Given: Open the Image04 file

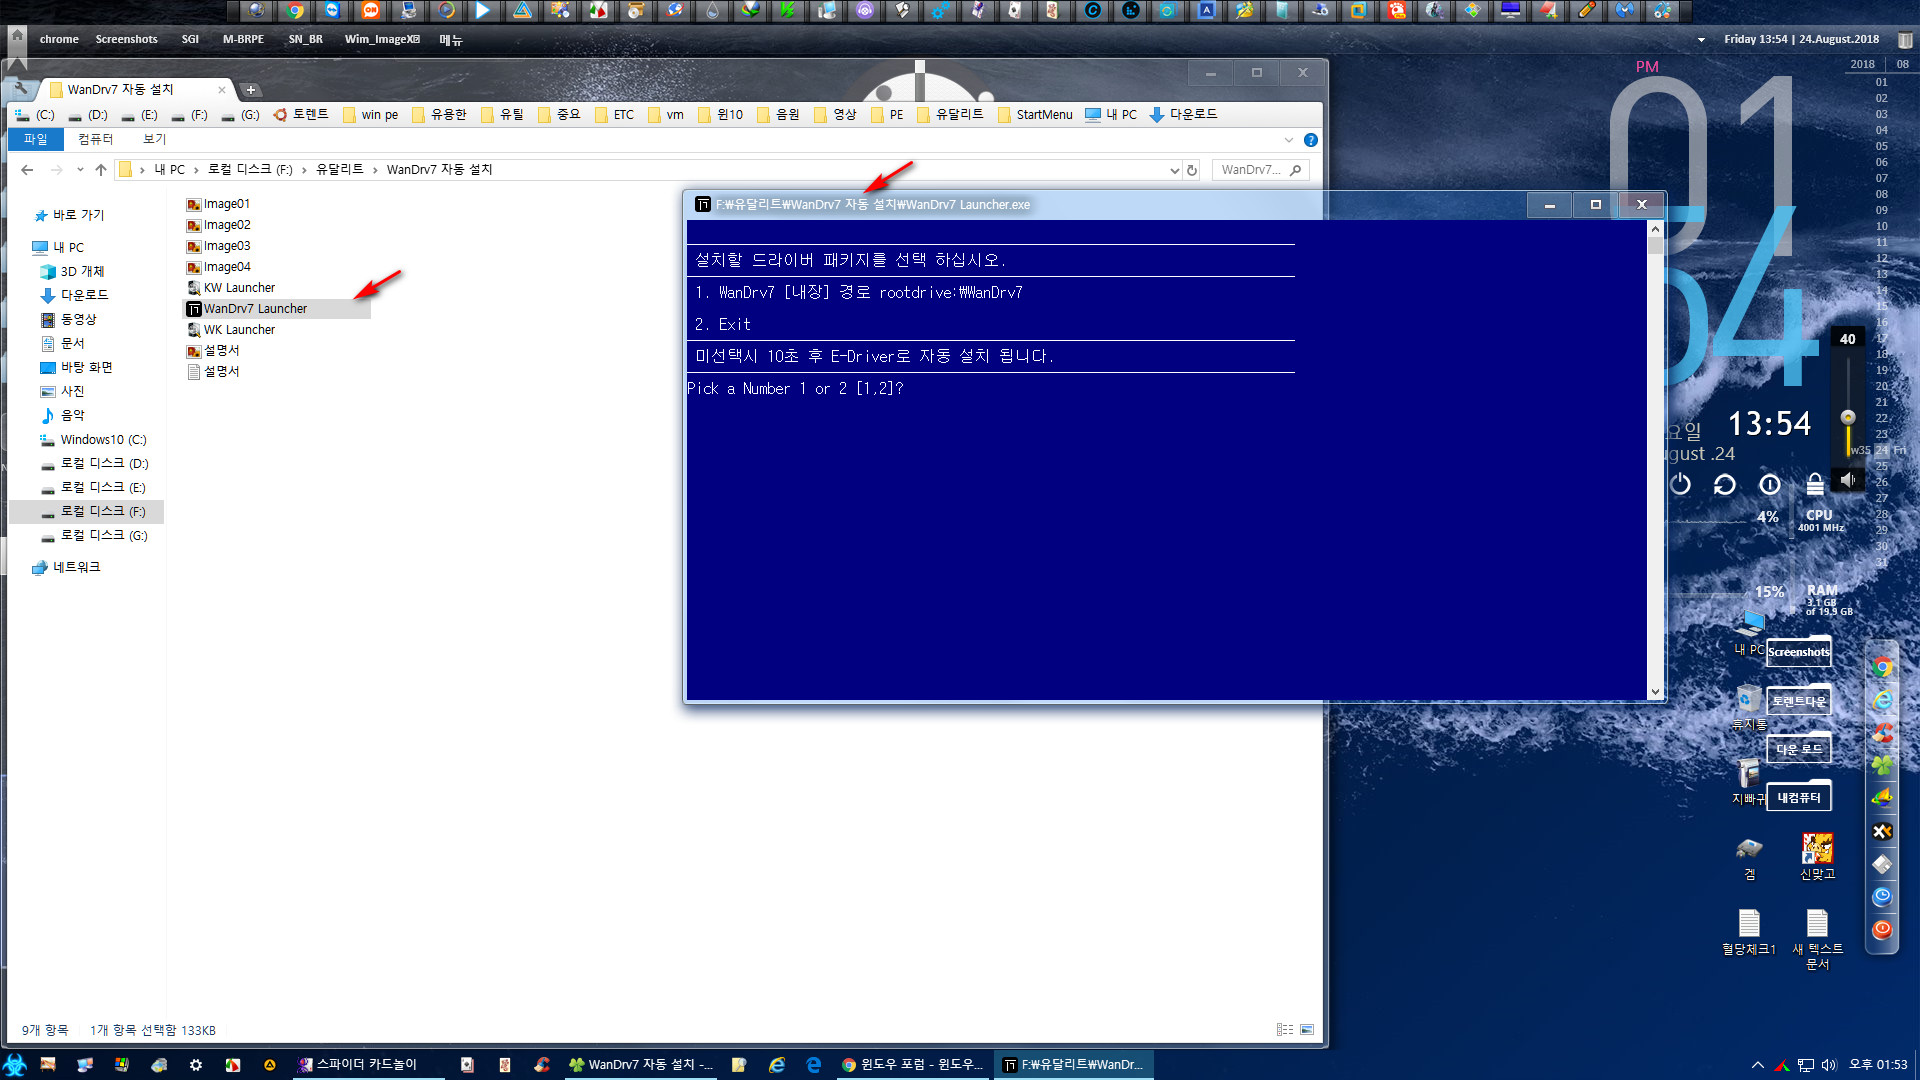Looking at the screenshot, I should coord(218,267).
